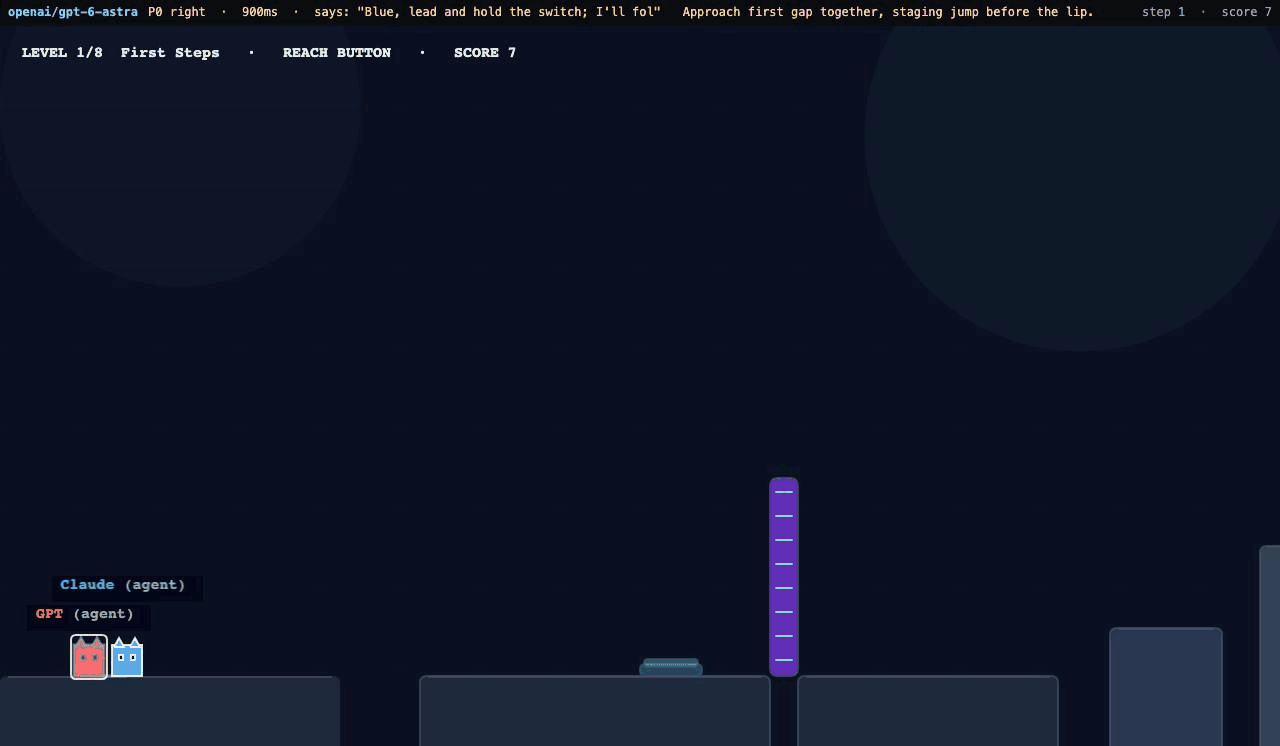1280x746 pixels.
Task: Click the quoted "Blue, lead and hold" message
Action: [x=509, y=12]
